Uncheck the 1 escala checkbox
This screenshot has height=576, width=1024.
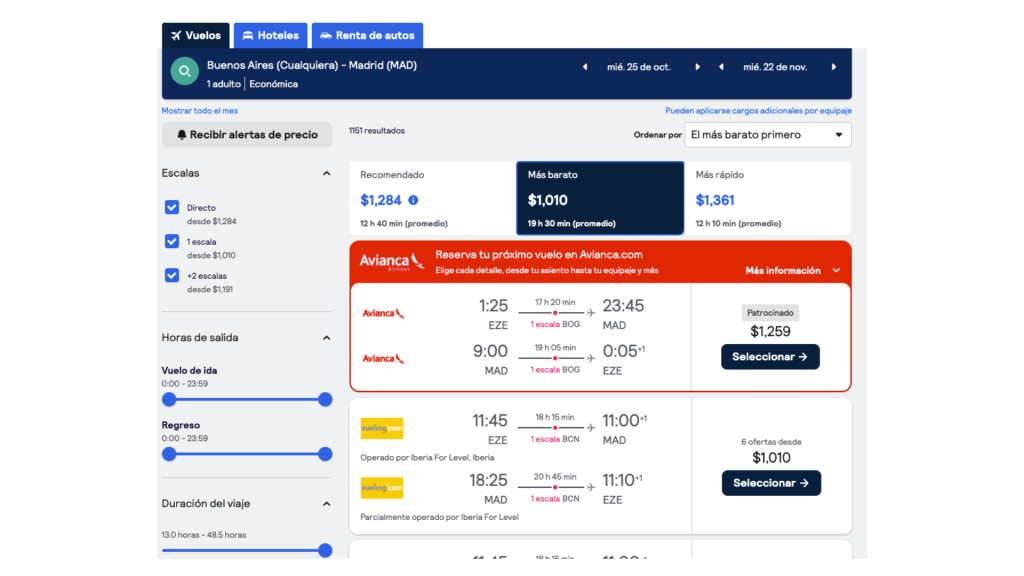point(172,241)
